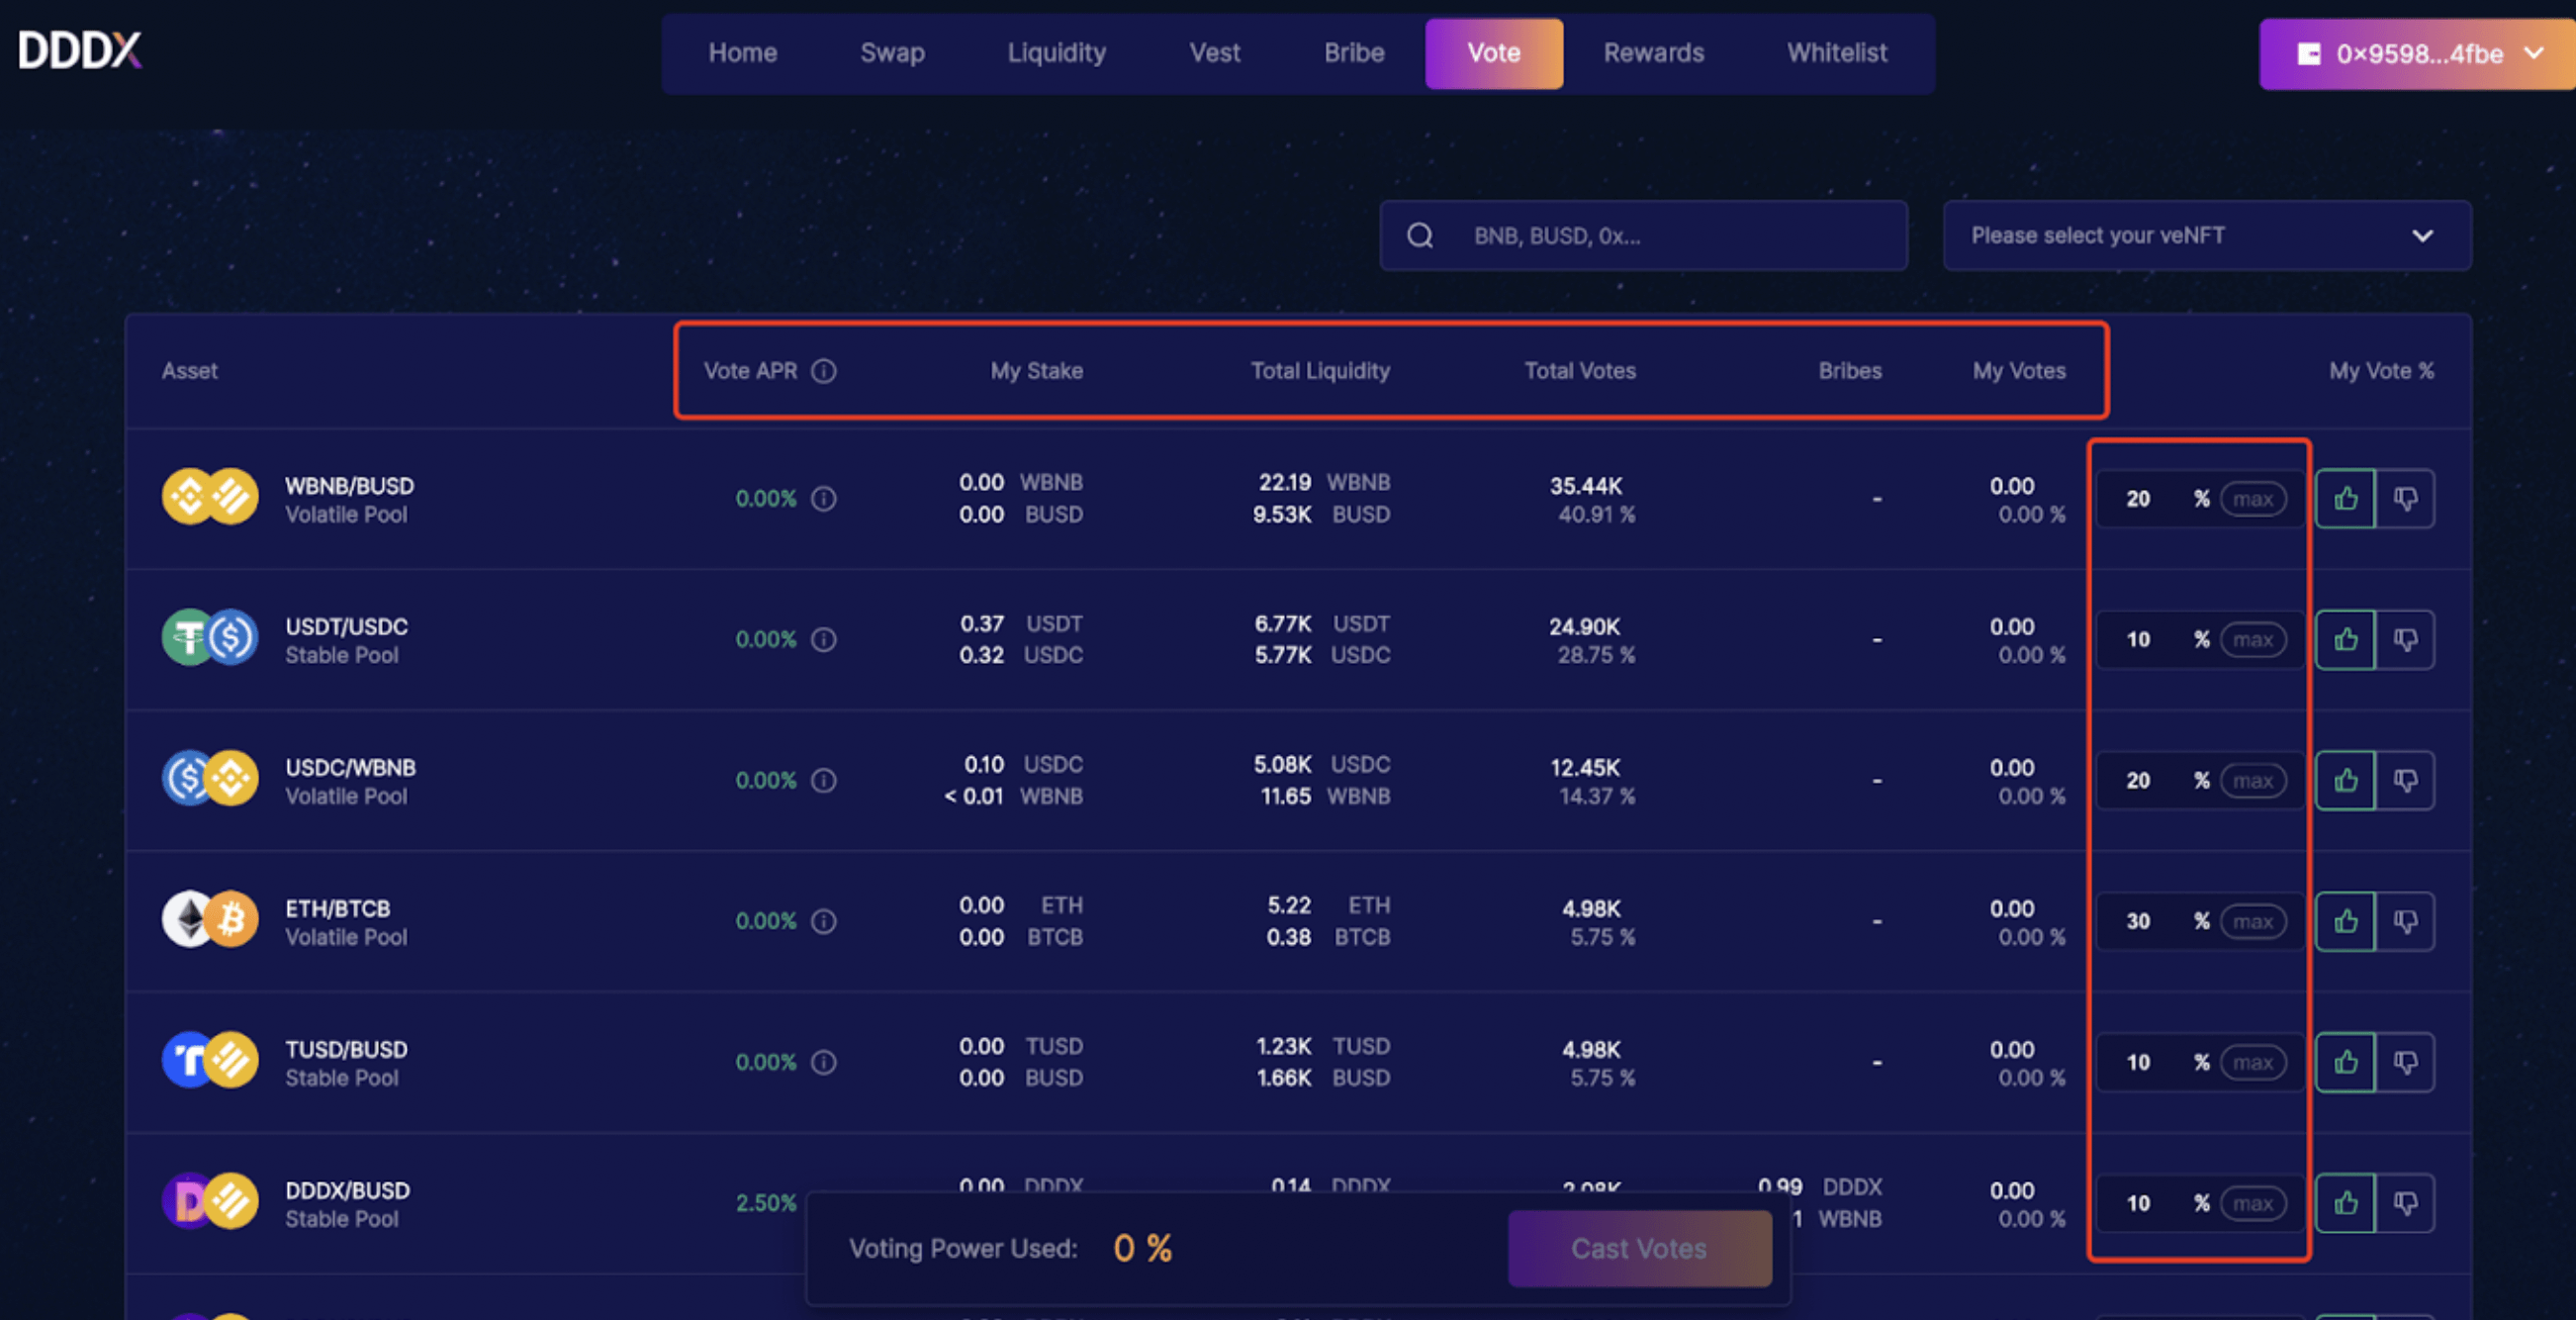
Task: Click the Asset column header
Action: pos(189,371)
